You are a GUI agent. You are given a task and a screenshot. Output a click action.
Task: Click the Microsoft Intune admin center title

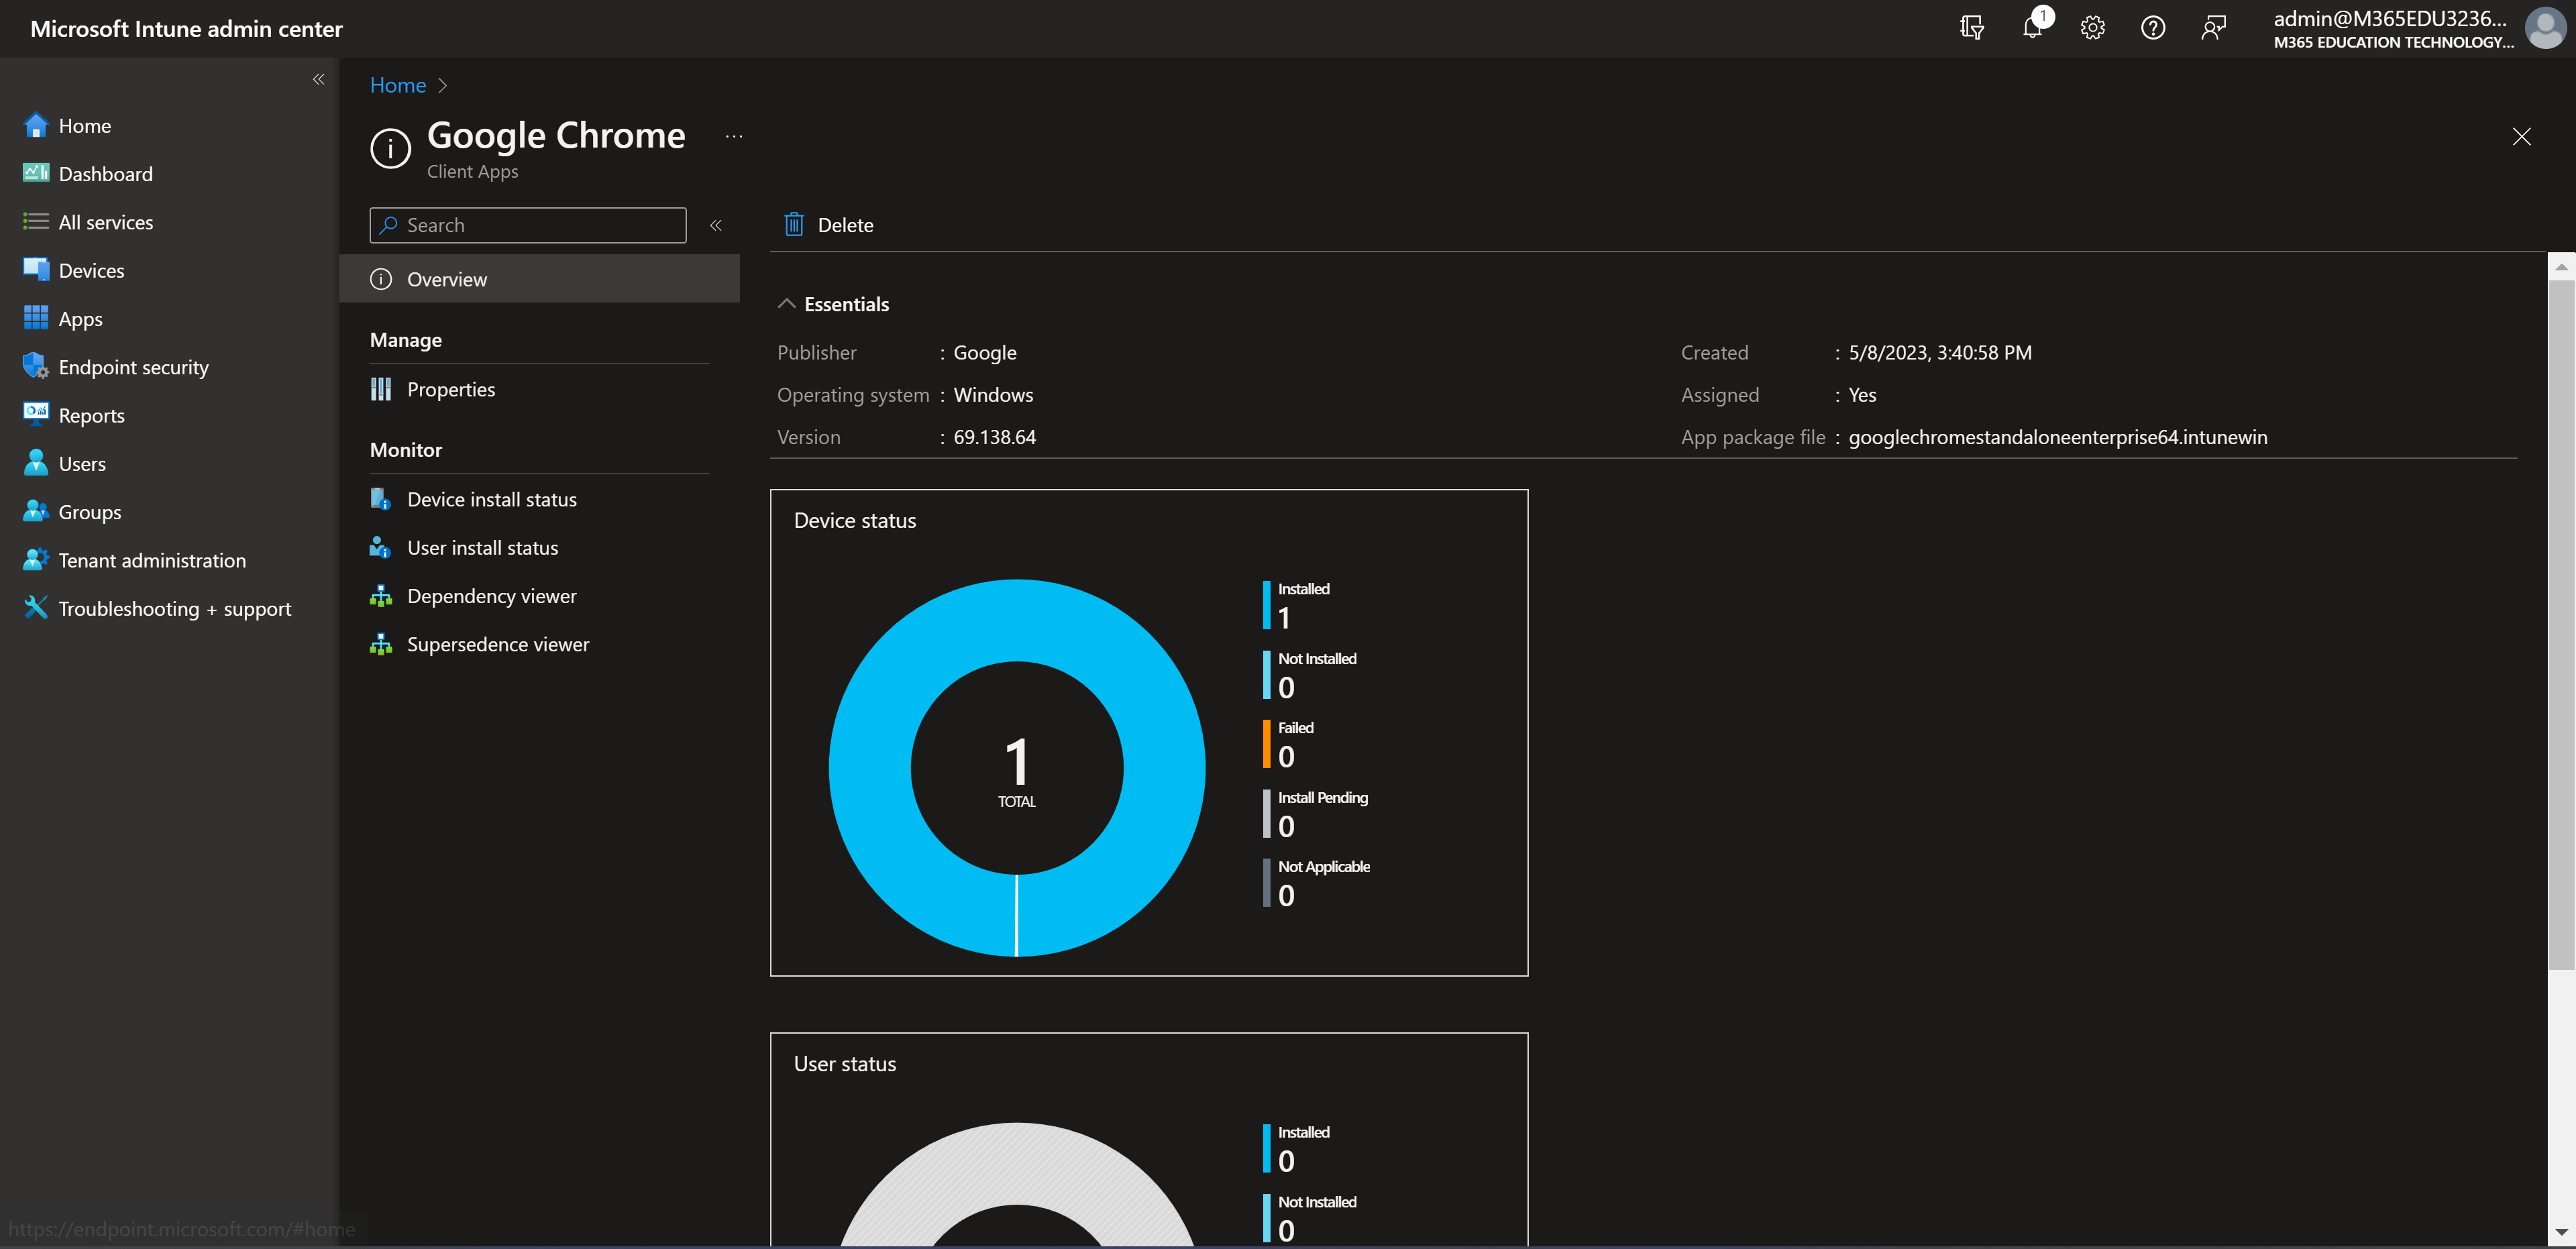point(186,28)
